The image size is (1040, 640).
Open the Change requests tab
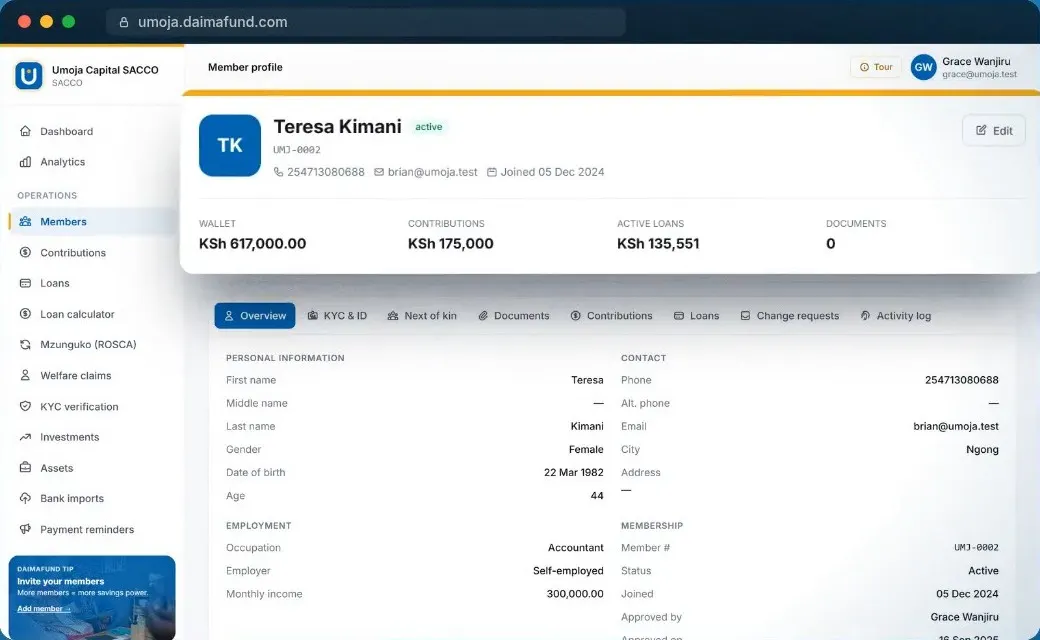[x=790, y=316]
